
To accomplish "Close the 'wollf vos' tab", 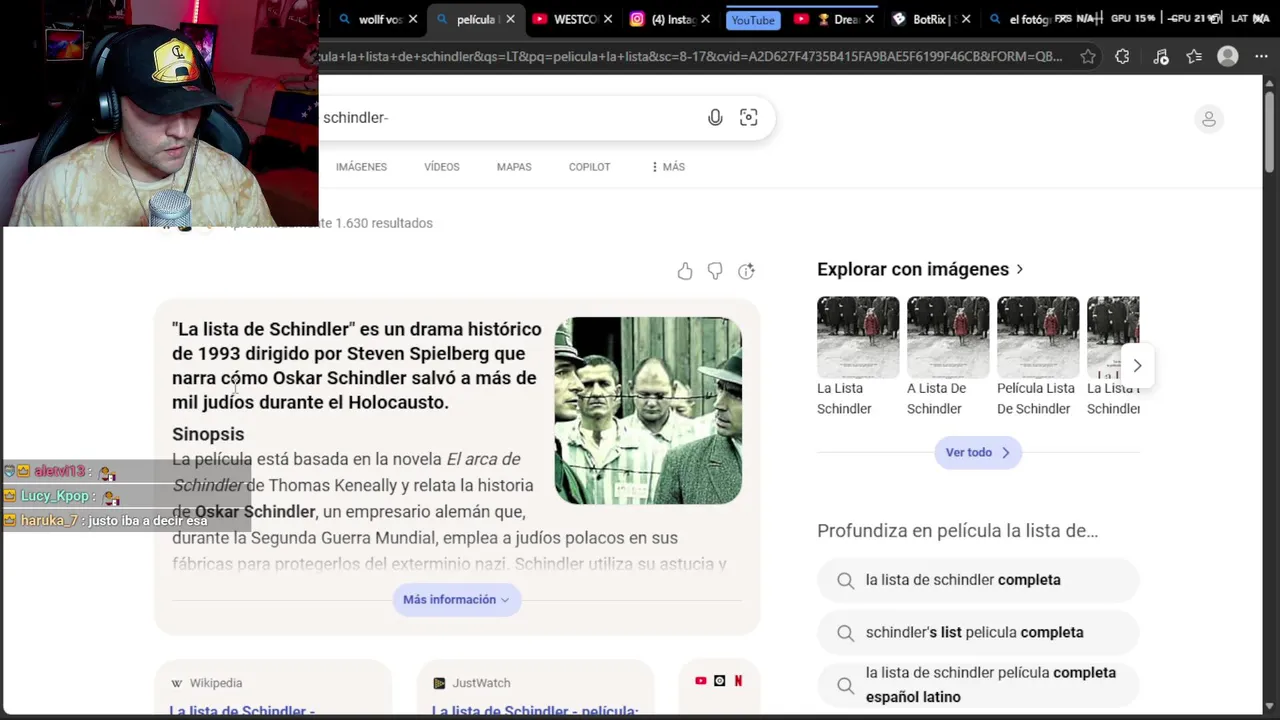I will (x=413, y=19).
